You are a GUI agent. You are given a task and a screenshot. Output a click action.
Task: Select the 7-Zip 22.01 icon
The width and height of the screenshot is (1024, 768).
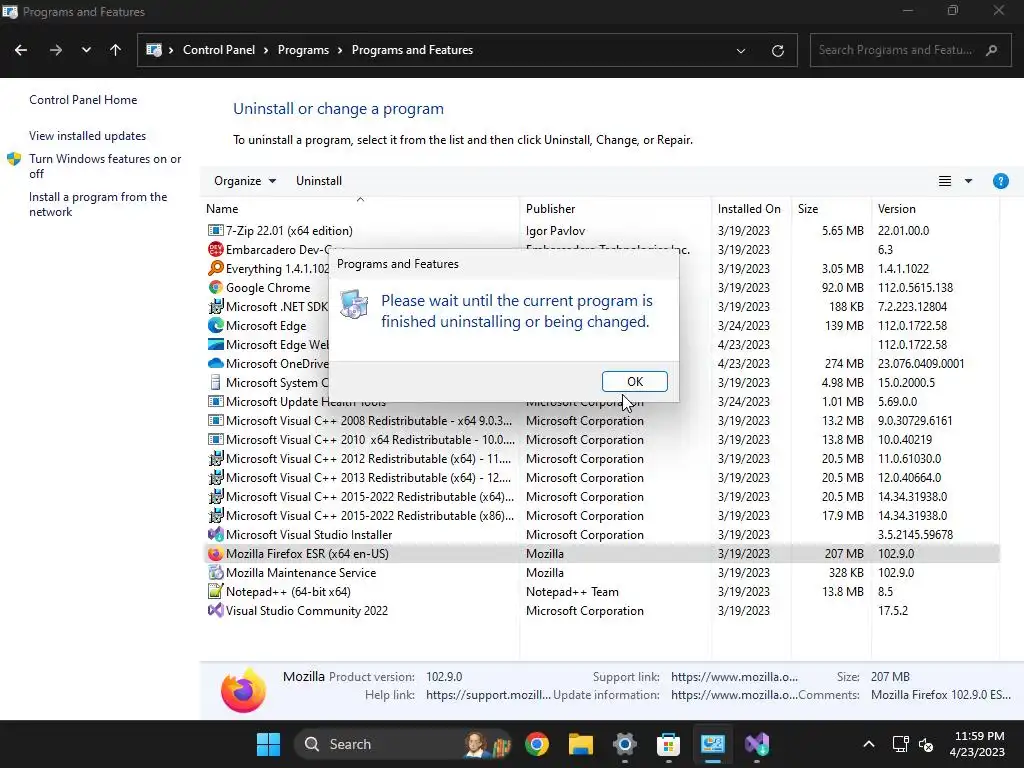pos(215,231)
